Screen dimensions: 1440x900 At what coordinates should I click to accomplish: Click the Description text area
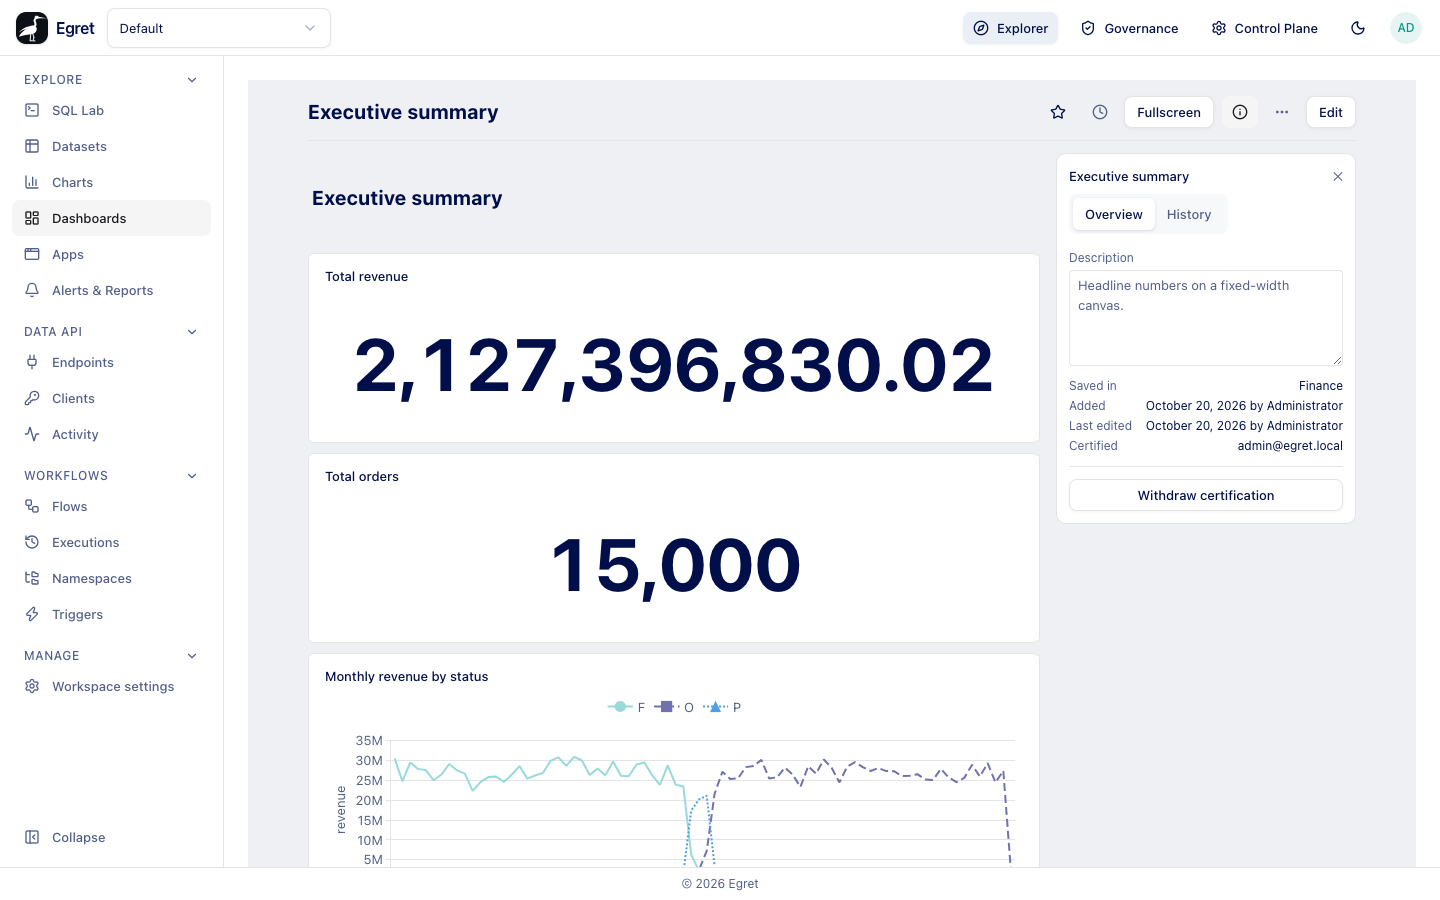1206,318
